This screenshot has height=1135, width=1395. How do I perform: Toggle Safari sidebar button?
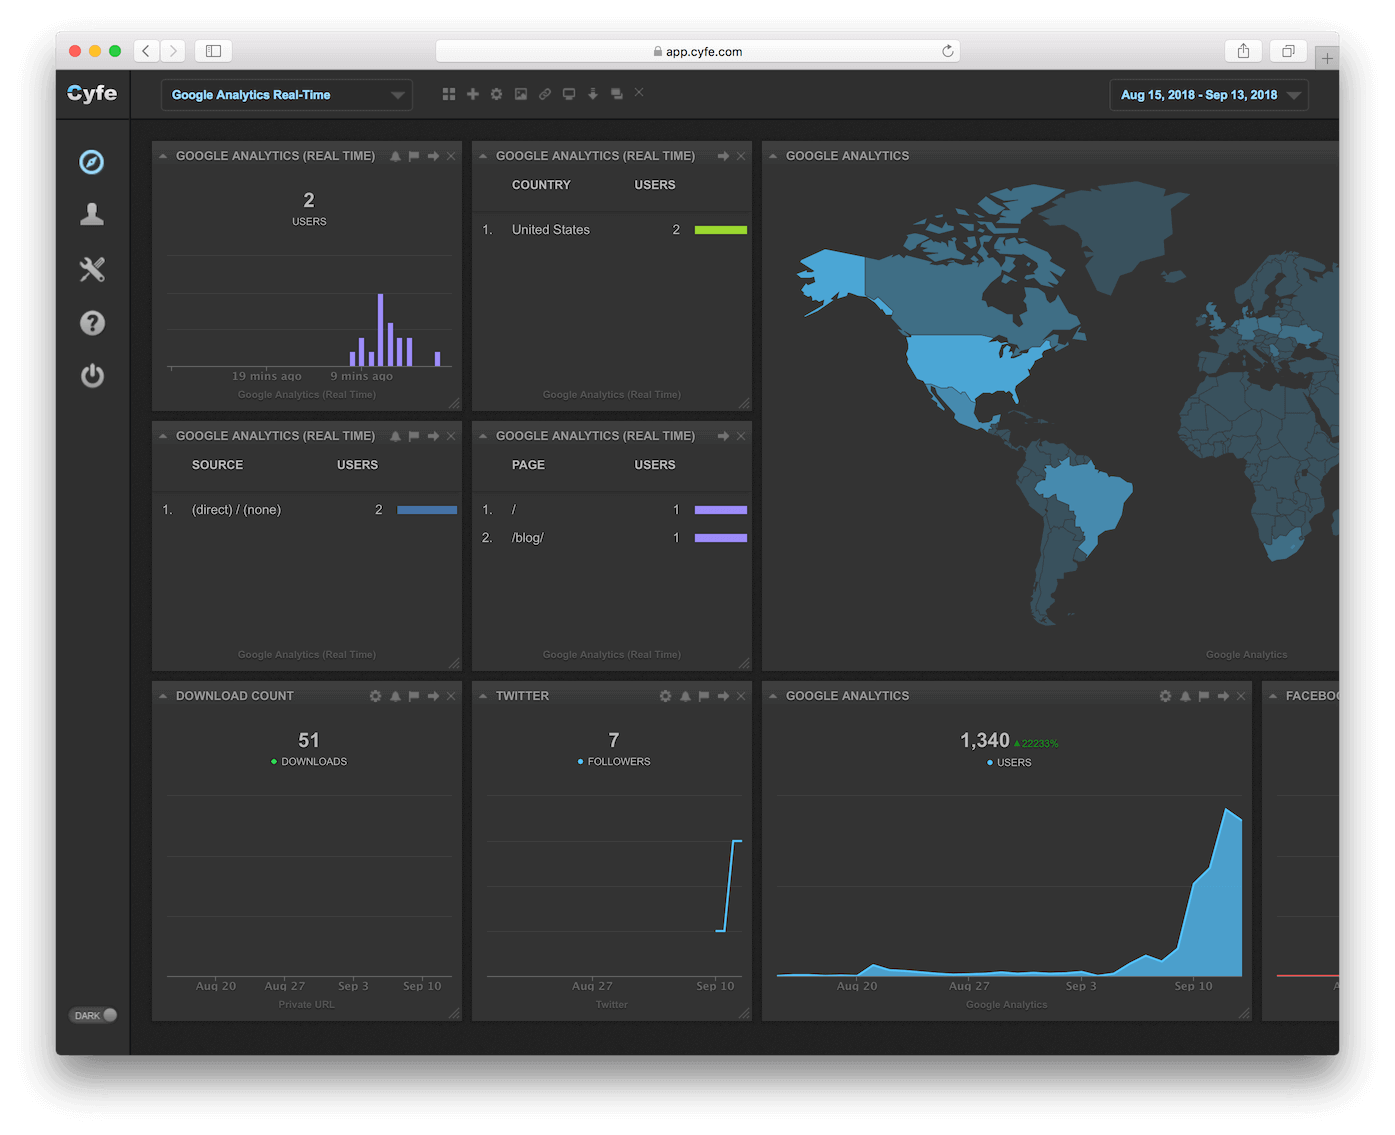pos(213,51)
